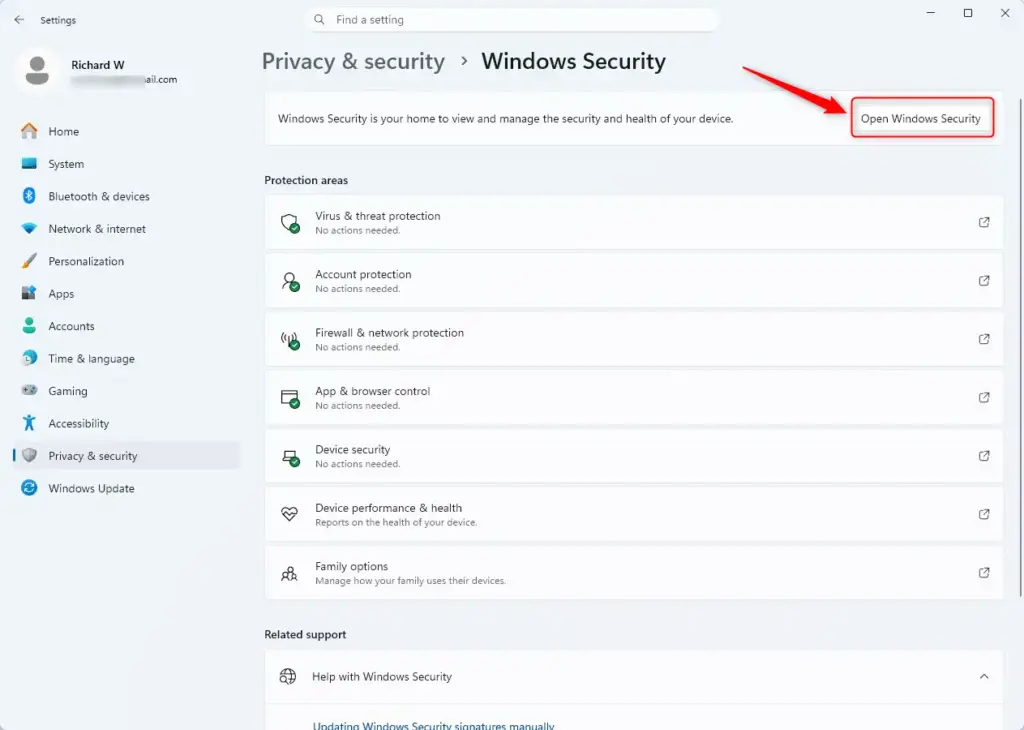Open the Updating Windows Security signatures manually link
The image size is (1024, 730).
[433, 725]
